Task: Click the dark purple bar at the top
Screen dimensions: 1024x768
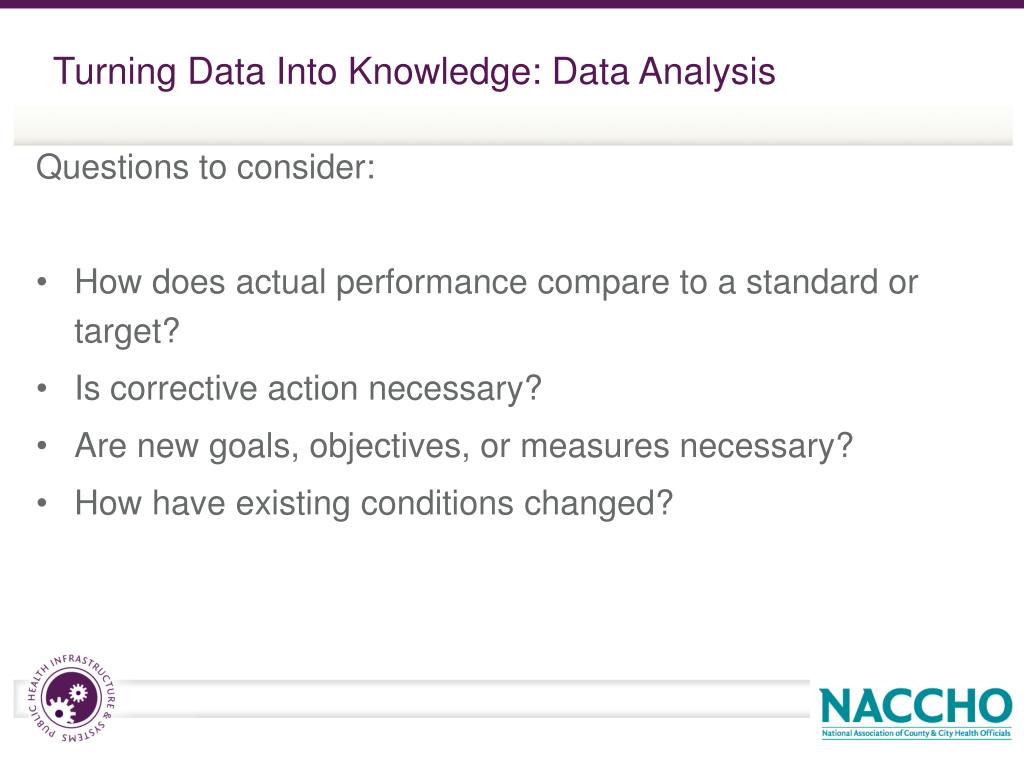Action: [x=512, y=4]
